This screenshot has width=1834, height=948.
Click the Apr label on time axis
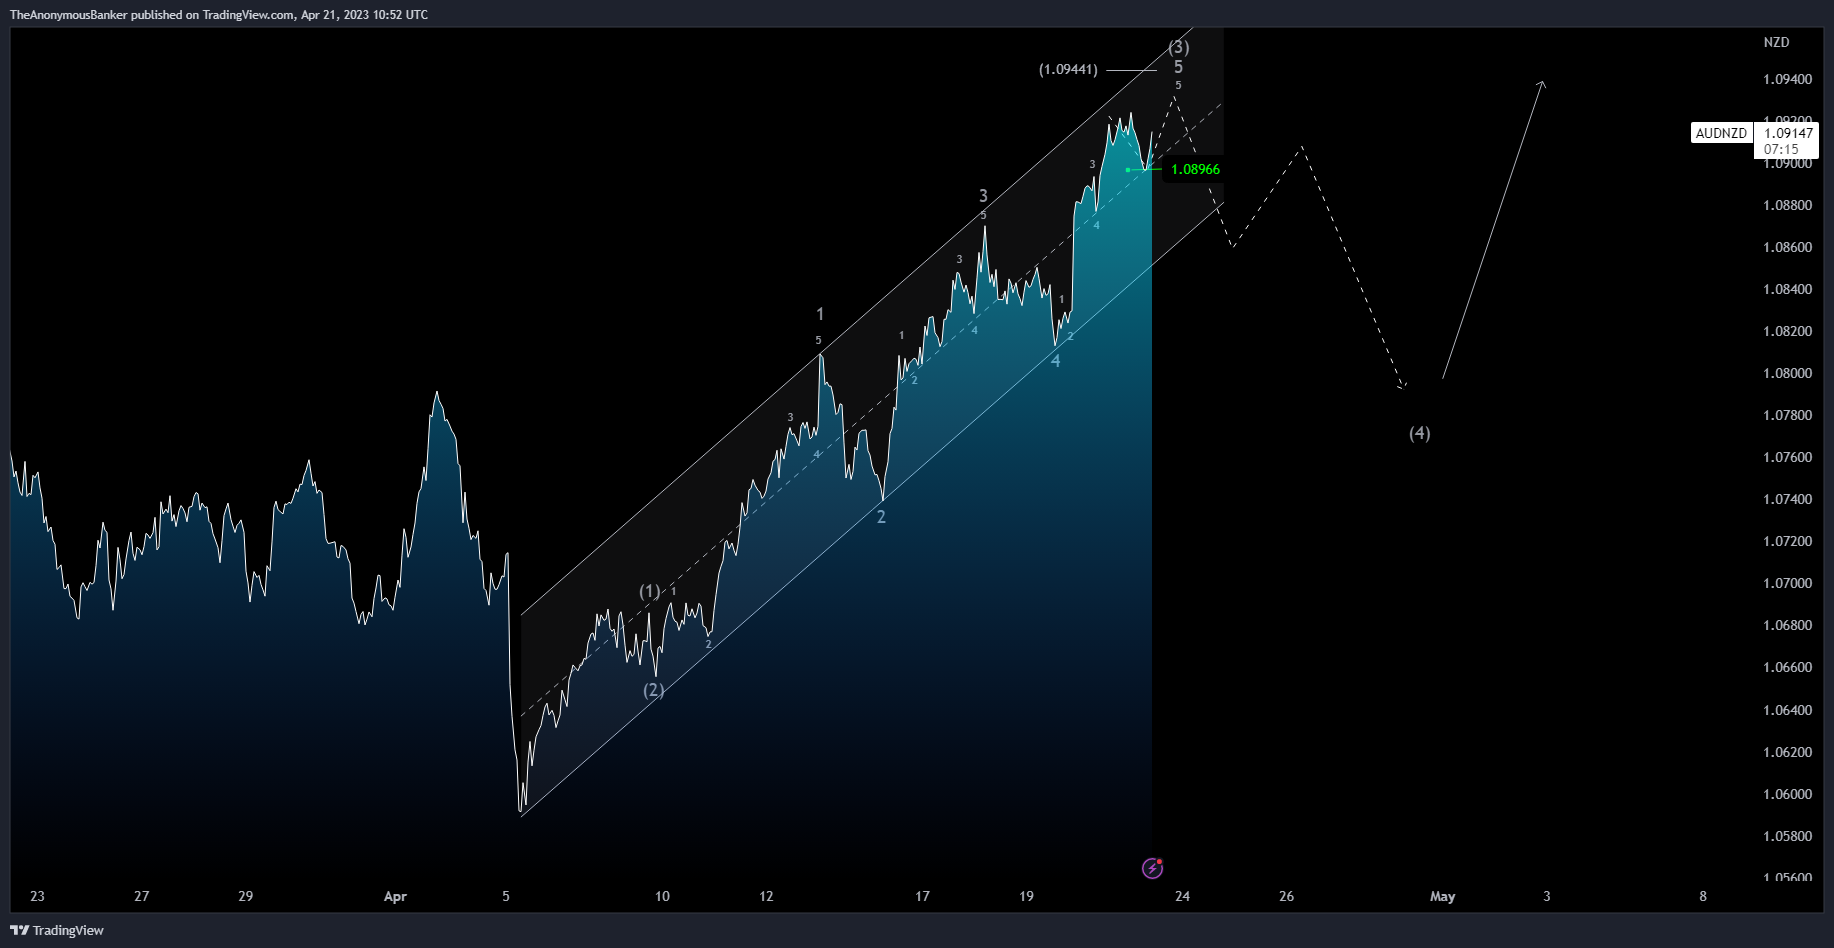[x=395, y=897]
